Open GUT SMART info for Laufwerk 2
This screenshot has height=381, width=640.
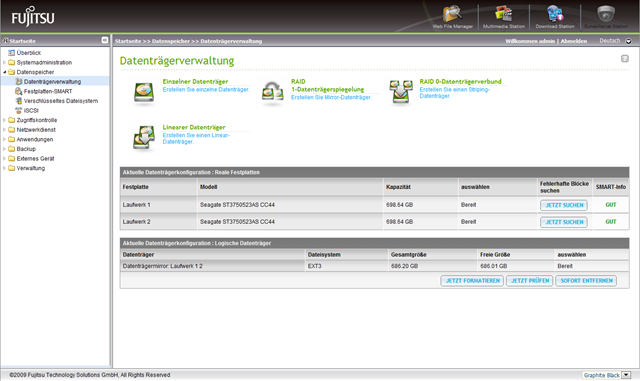pos(611,222)
